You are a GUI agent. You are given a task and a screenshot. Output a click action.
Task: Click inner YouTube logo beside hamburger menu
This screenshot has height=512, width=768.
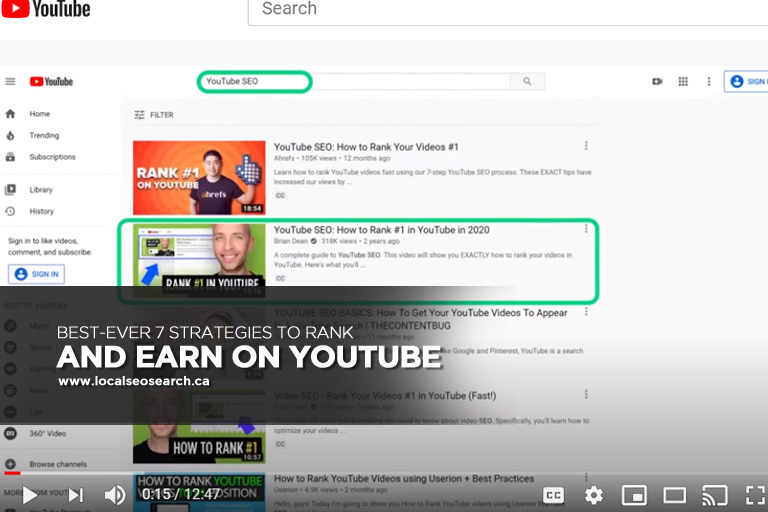(x=51, y=81)
